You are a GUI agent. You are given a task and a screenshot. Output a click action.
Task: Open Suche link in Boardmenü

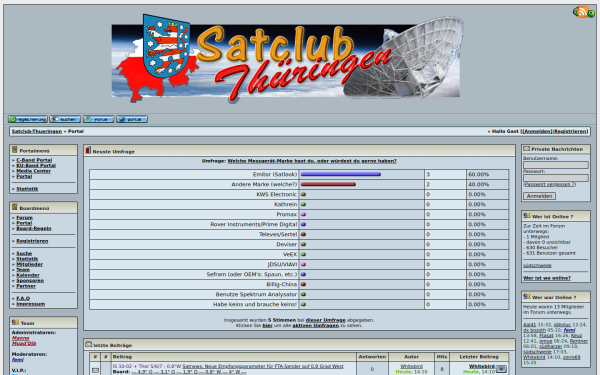coord(24,253)
